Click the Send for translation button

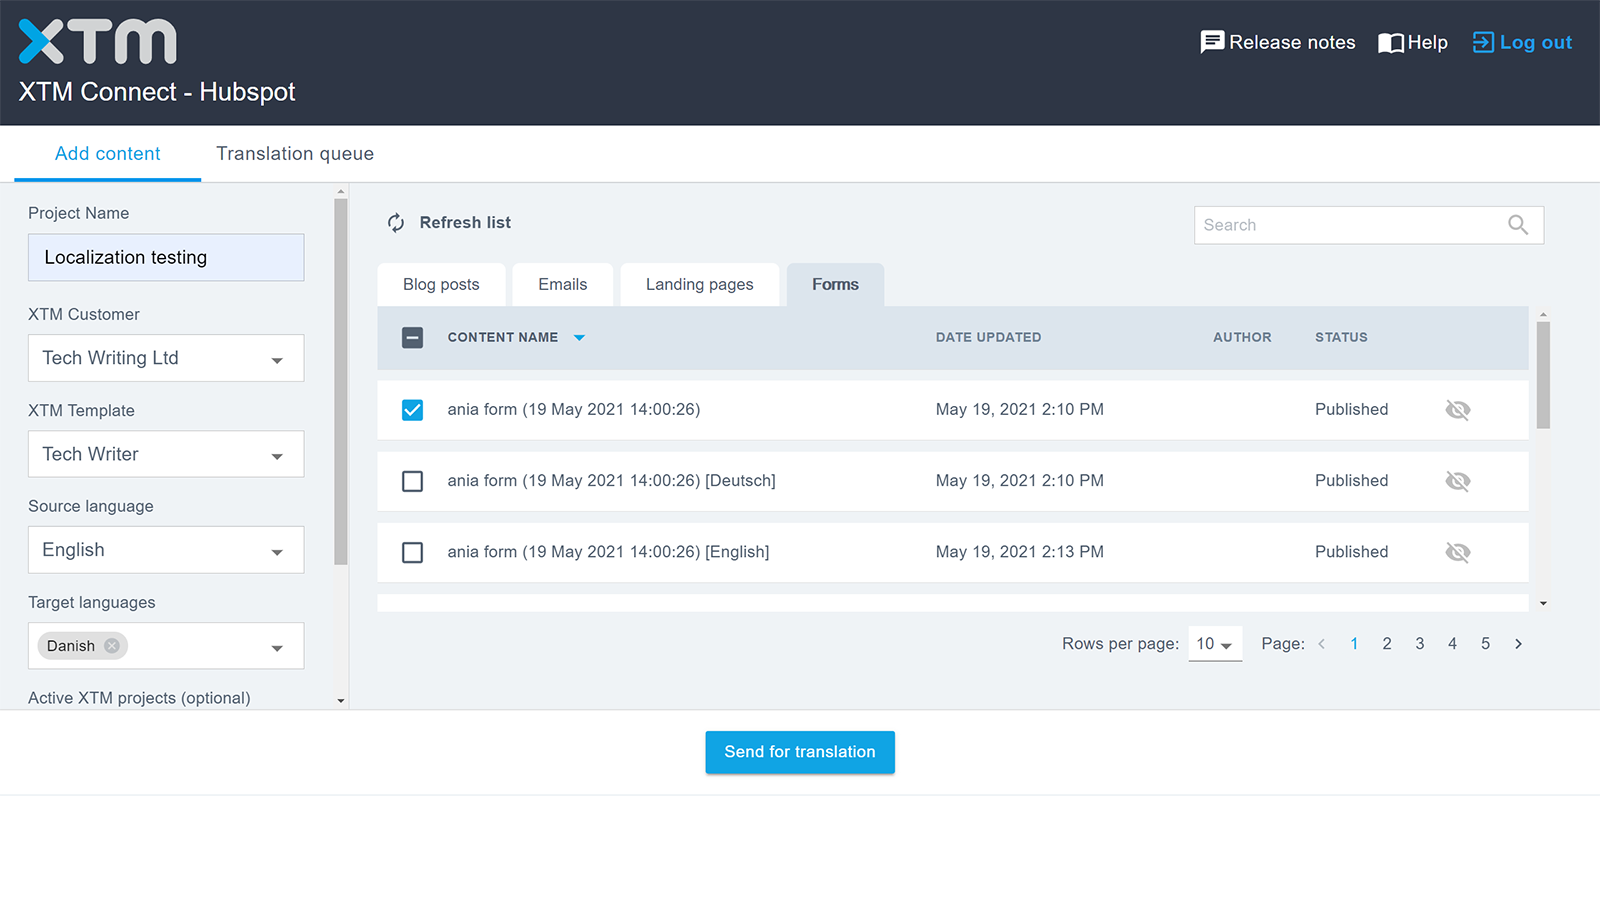(799, 752)
